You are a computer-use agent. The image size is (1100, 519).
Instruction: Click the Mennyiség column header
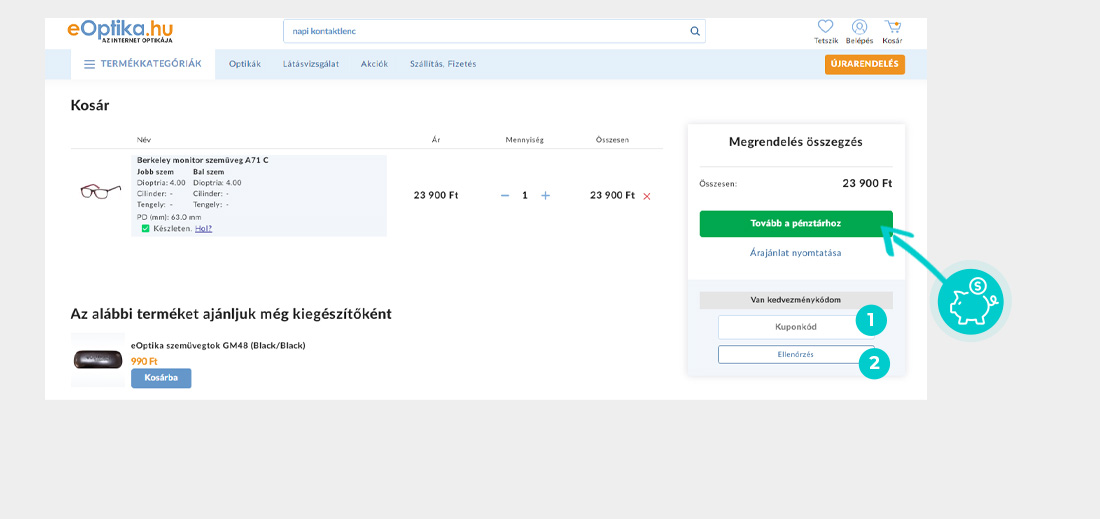[x=525, y=140]
